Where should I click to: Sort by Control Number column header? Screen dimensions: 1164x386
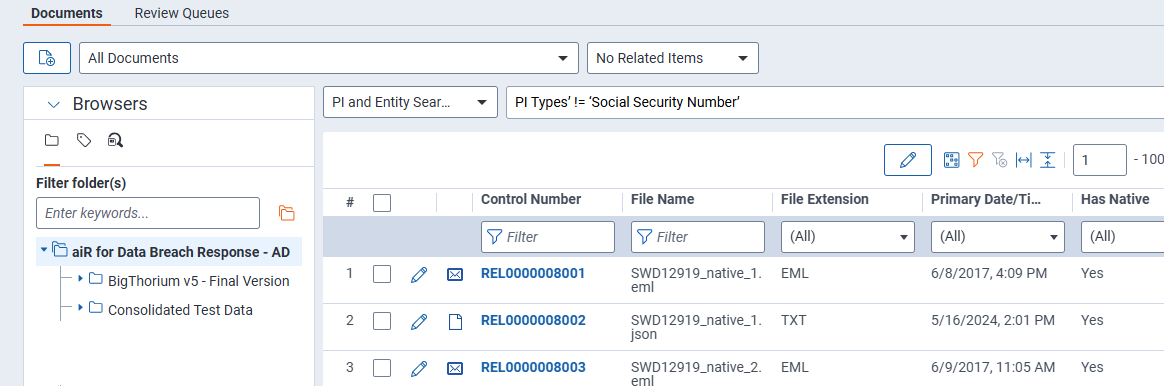[x=531, y=199]
